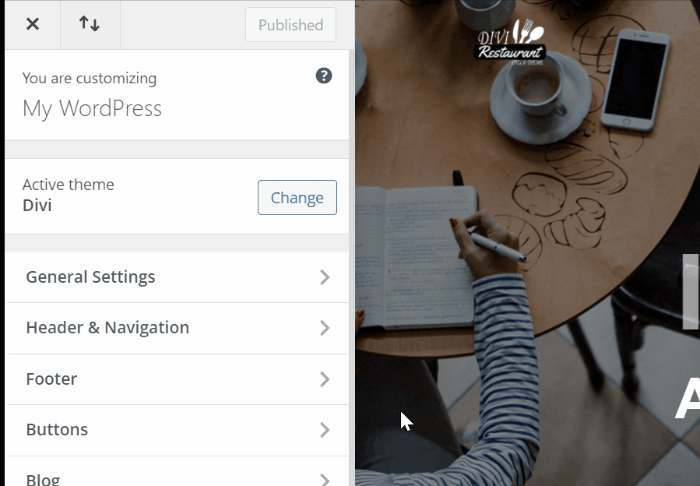
Task: Expand Blog section chevron arrow
Action: tap(325, 479)
